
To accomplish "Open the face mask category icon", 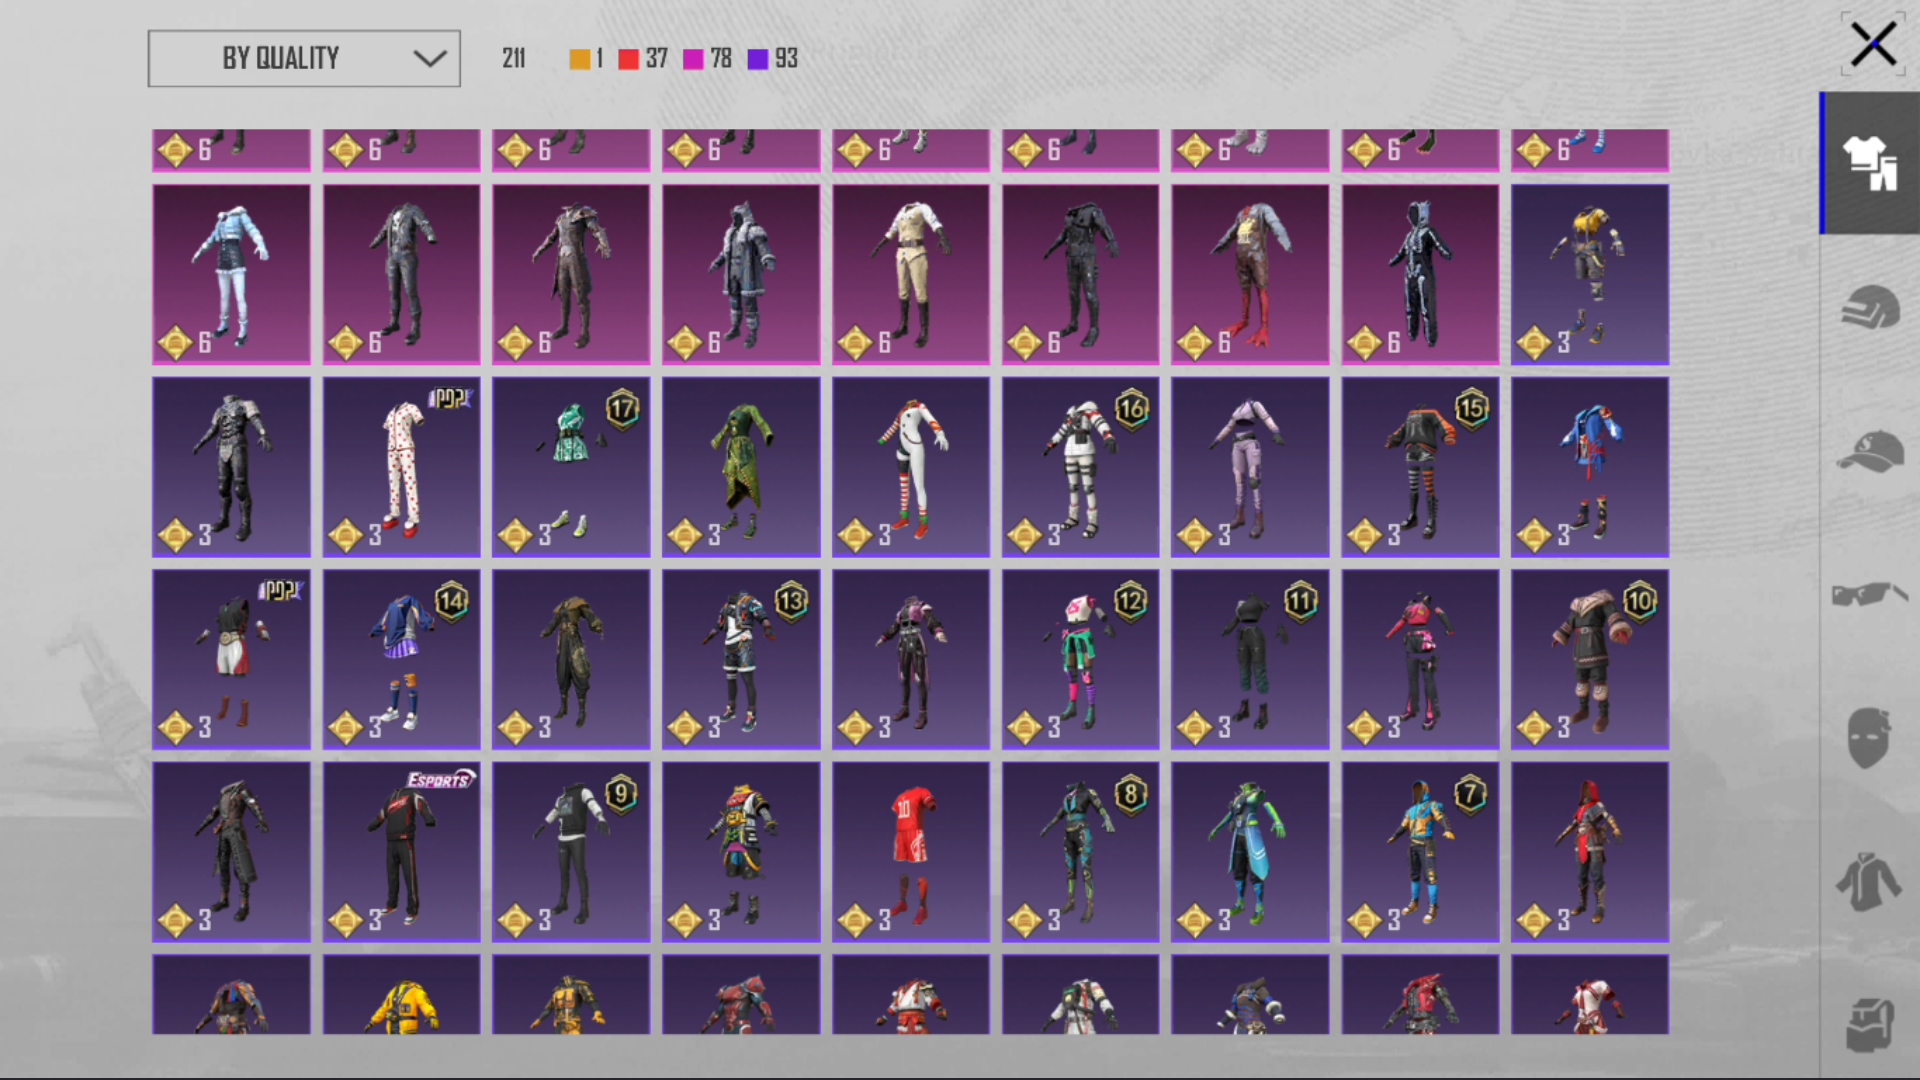I will (1868, 738).
